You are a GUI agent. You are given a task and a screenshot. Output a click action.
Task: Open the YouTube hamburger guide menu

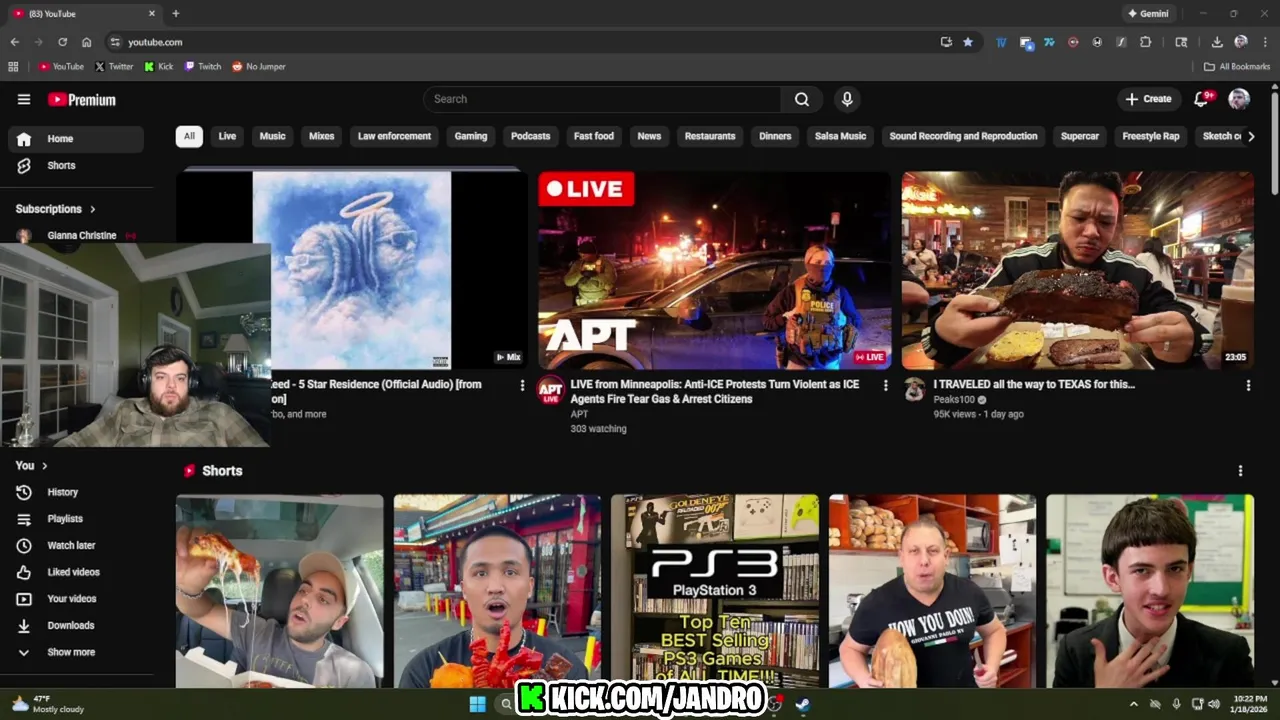tap(24, 99)
